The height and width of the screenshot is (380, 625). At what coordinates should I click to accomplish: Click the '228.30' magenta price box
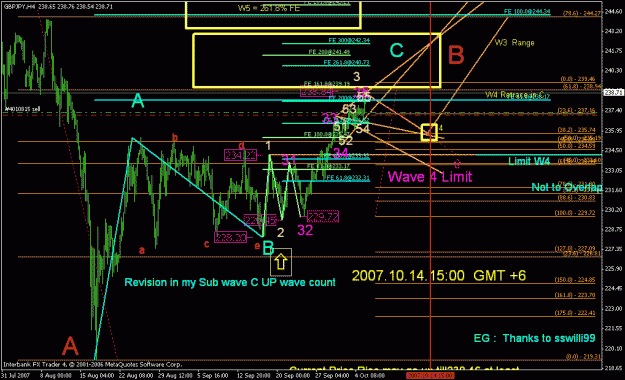tap(230, 237)
